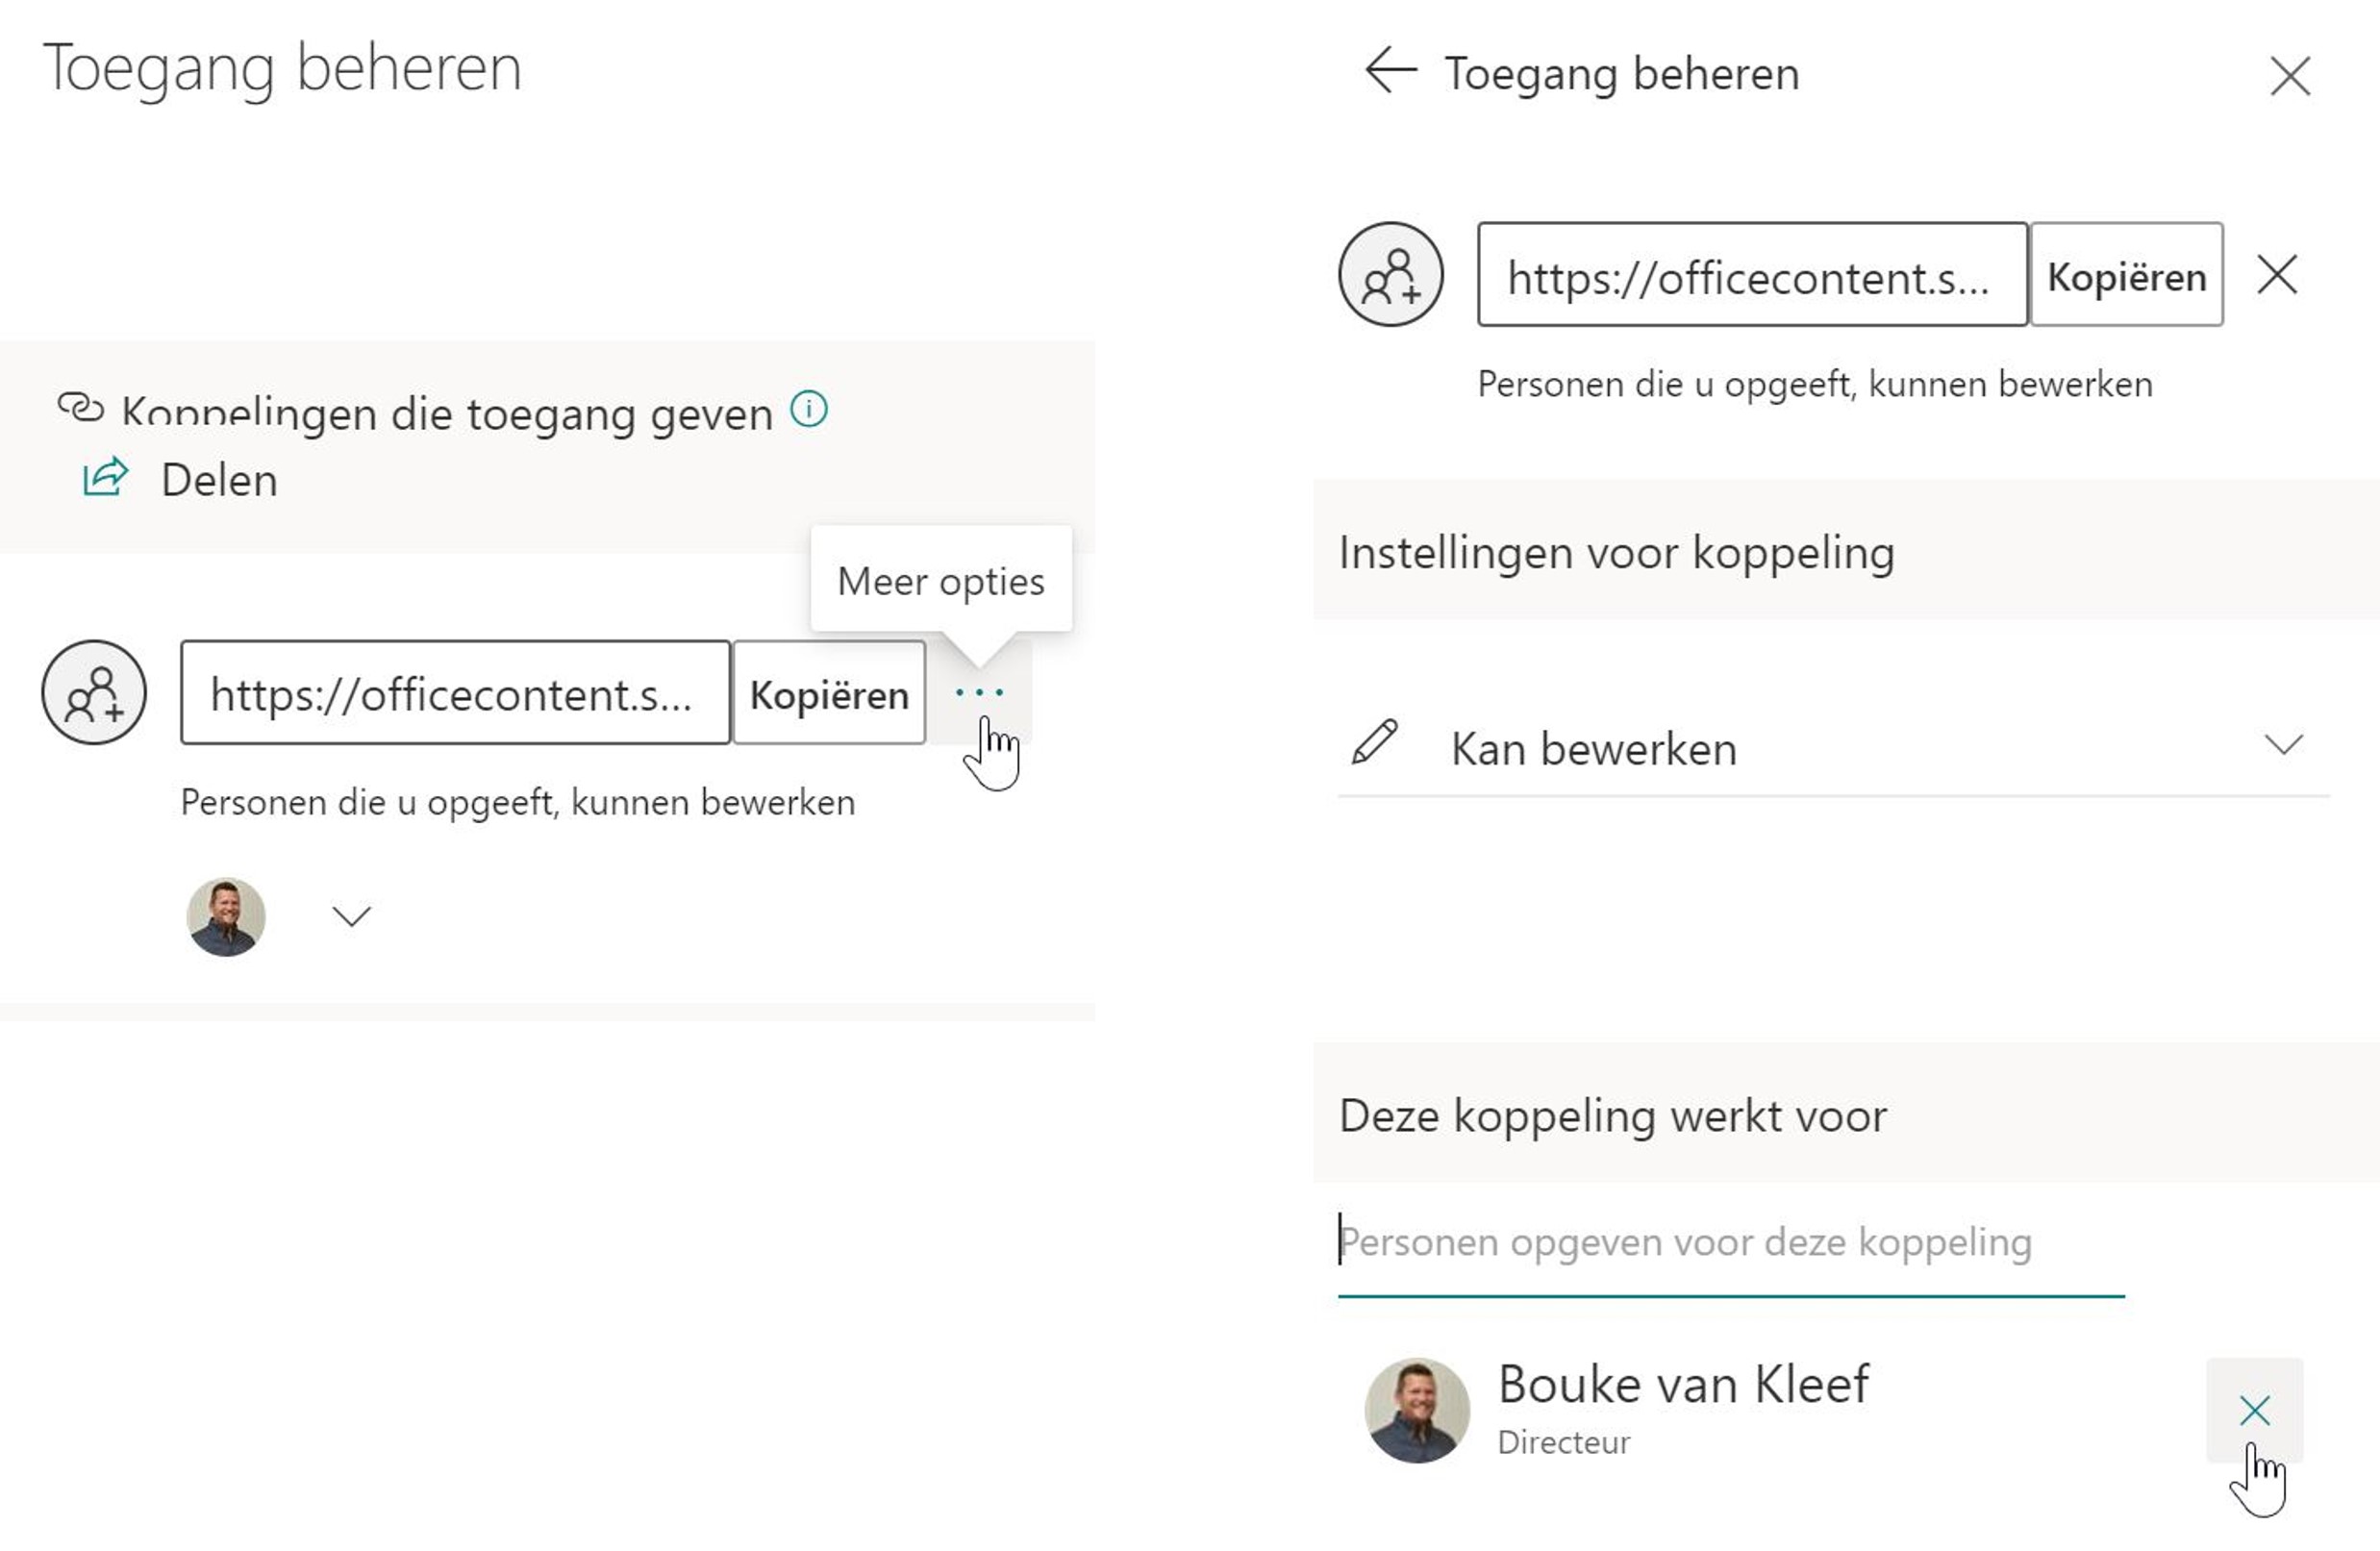Click the Delen share icon
This screenshot has width=2380, height=1551.
[x=105, y=477]
